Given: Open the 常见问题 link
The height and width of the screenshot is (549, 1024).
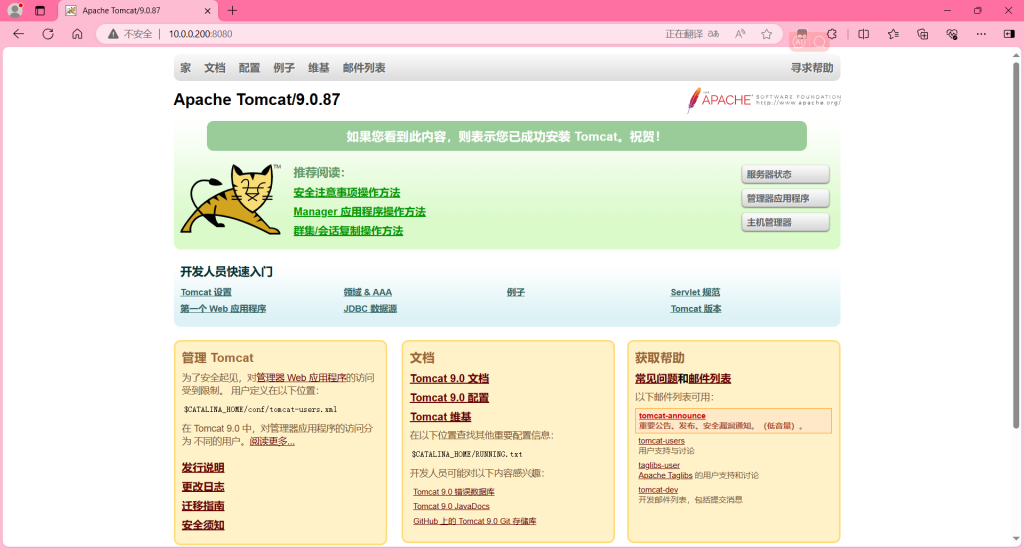Looking at the screenshot, I should coord(656,379).
